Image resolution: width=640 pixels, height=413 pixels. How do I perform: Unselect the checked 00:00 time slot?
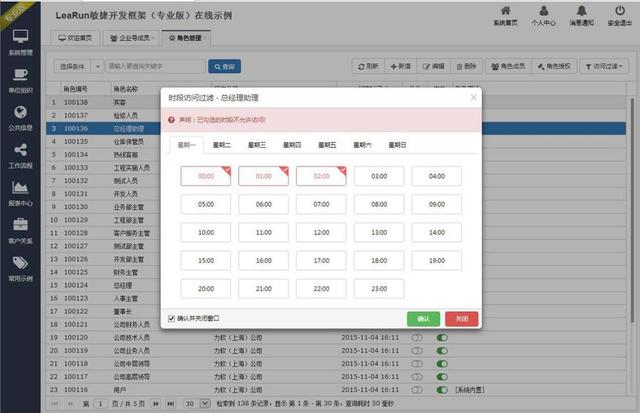tap(206, 176)
